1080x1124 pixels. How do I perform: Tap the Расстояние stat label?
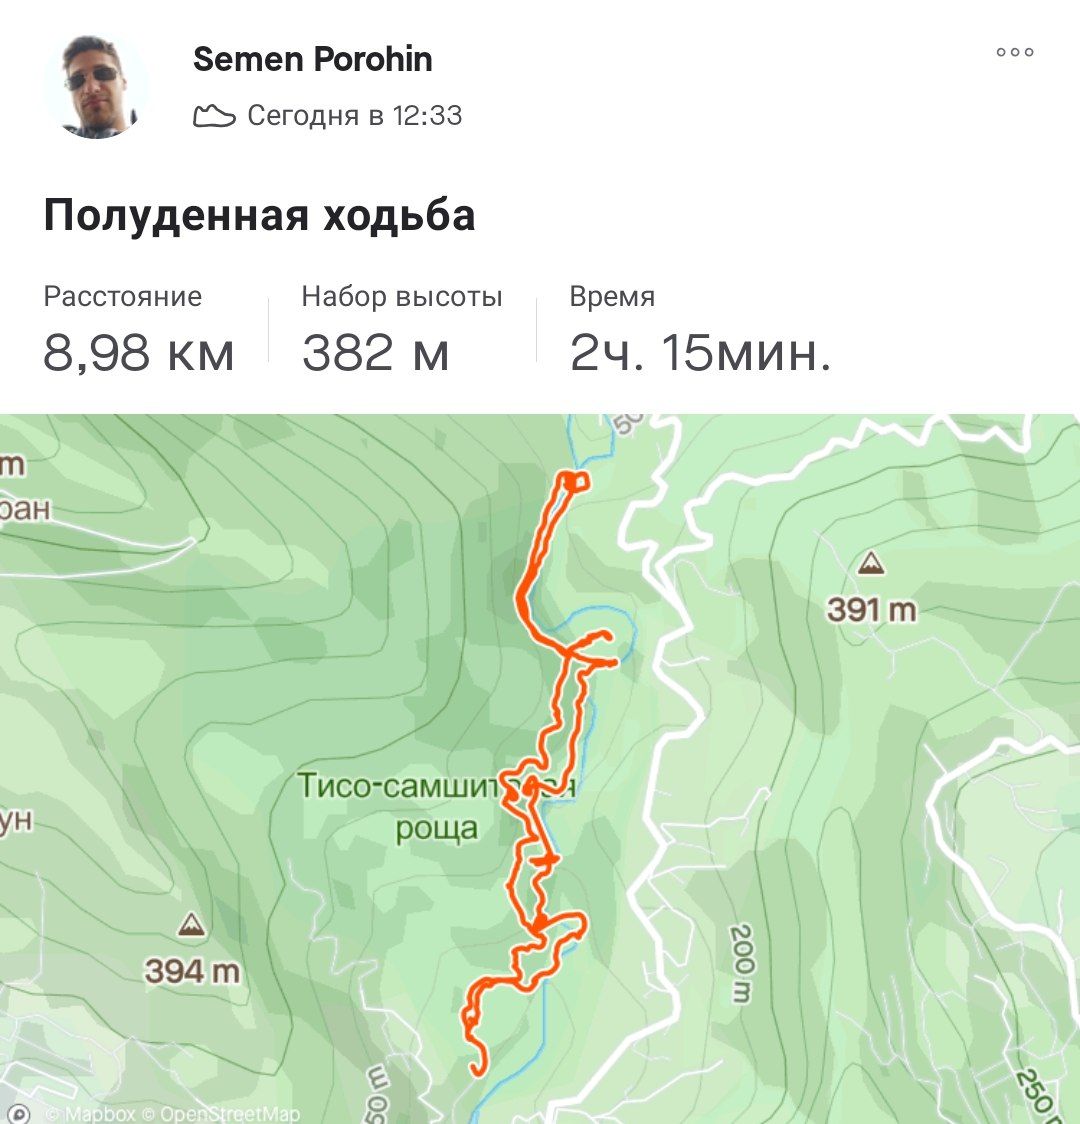pos(123,296)
